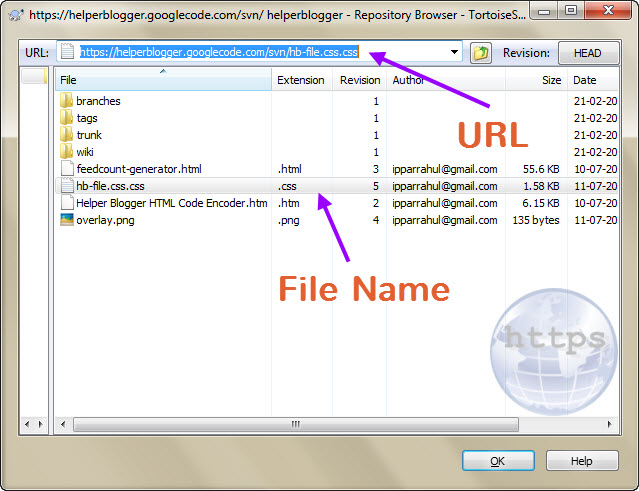Click the OK button
The height and width of the screenshot is (491, 639).
coord(499,461)
